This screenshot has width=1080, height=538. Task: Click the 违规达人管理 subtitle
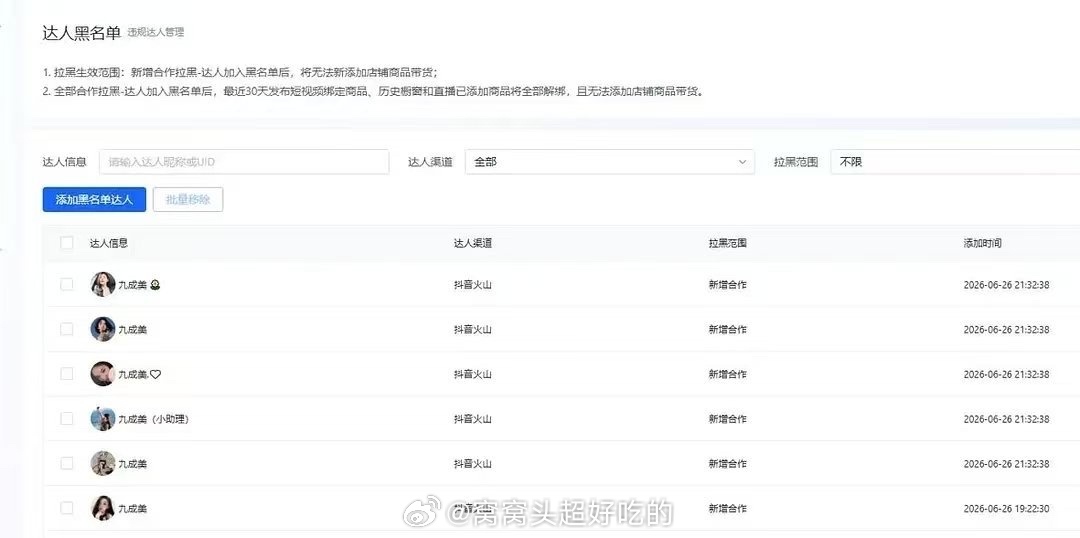click(x=156, y=32)
